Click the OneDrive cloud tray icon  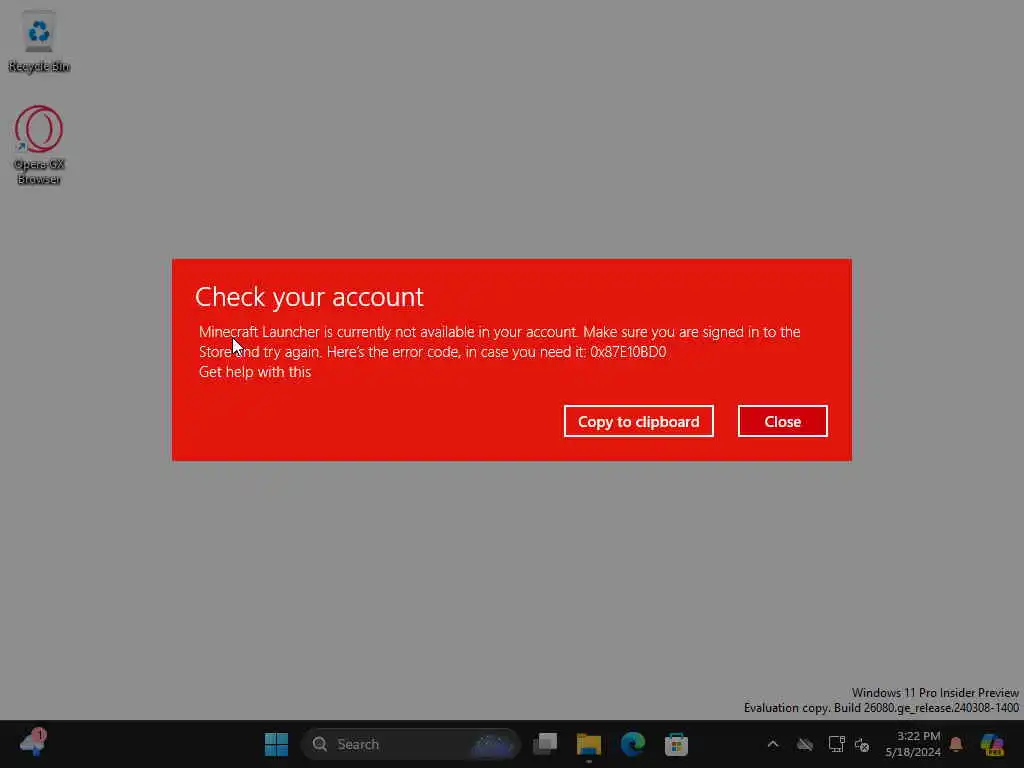(x=805, y=744)
